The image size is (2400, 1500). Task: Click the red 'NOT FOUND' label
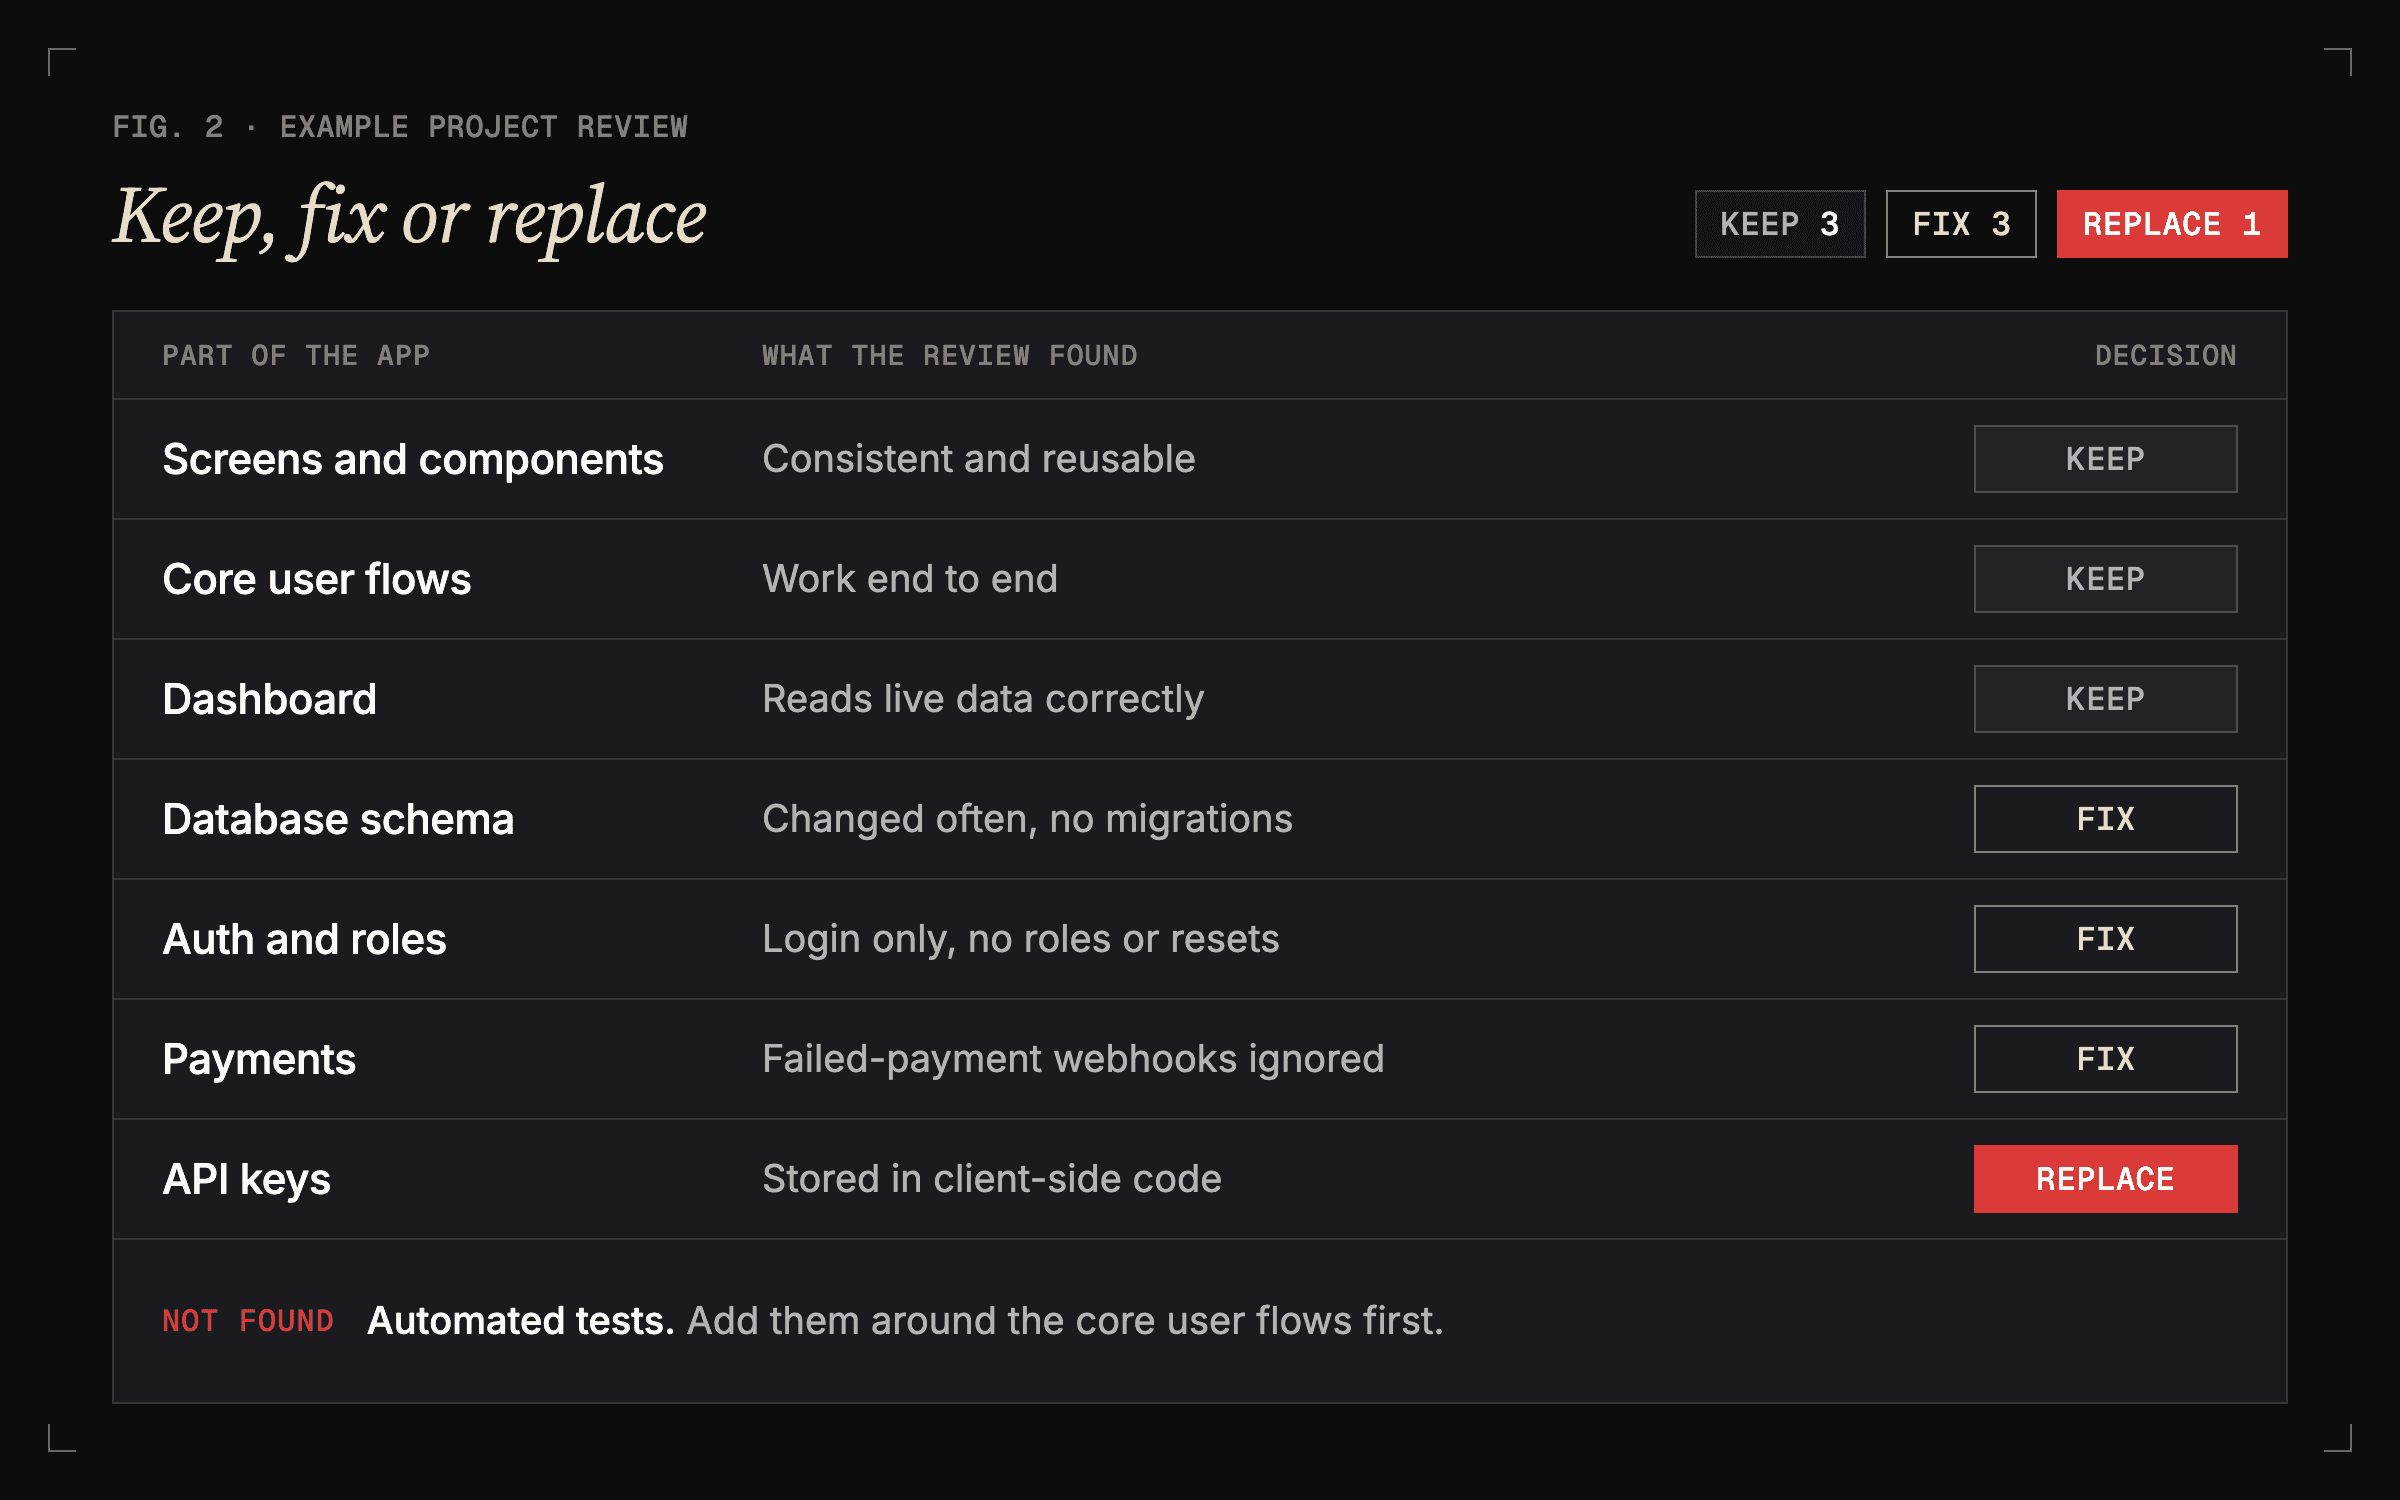point(248,1321)
